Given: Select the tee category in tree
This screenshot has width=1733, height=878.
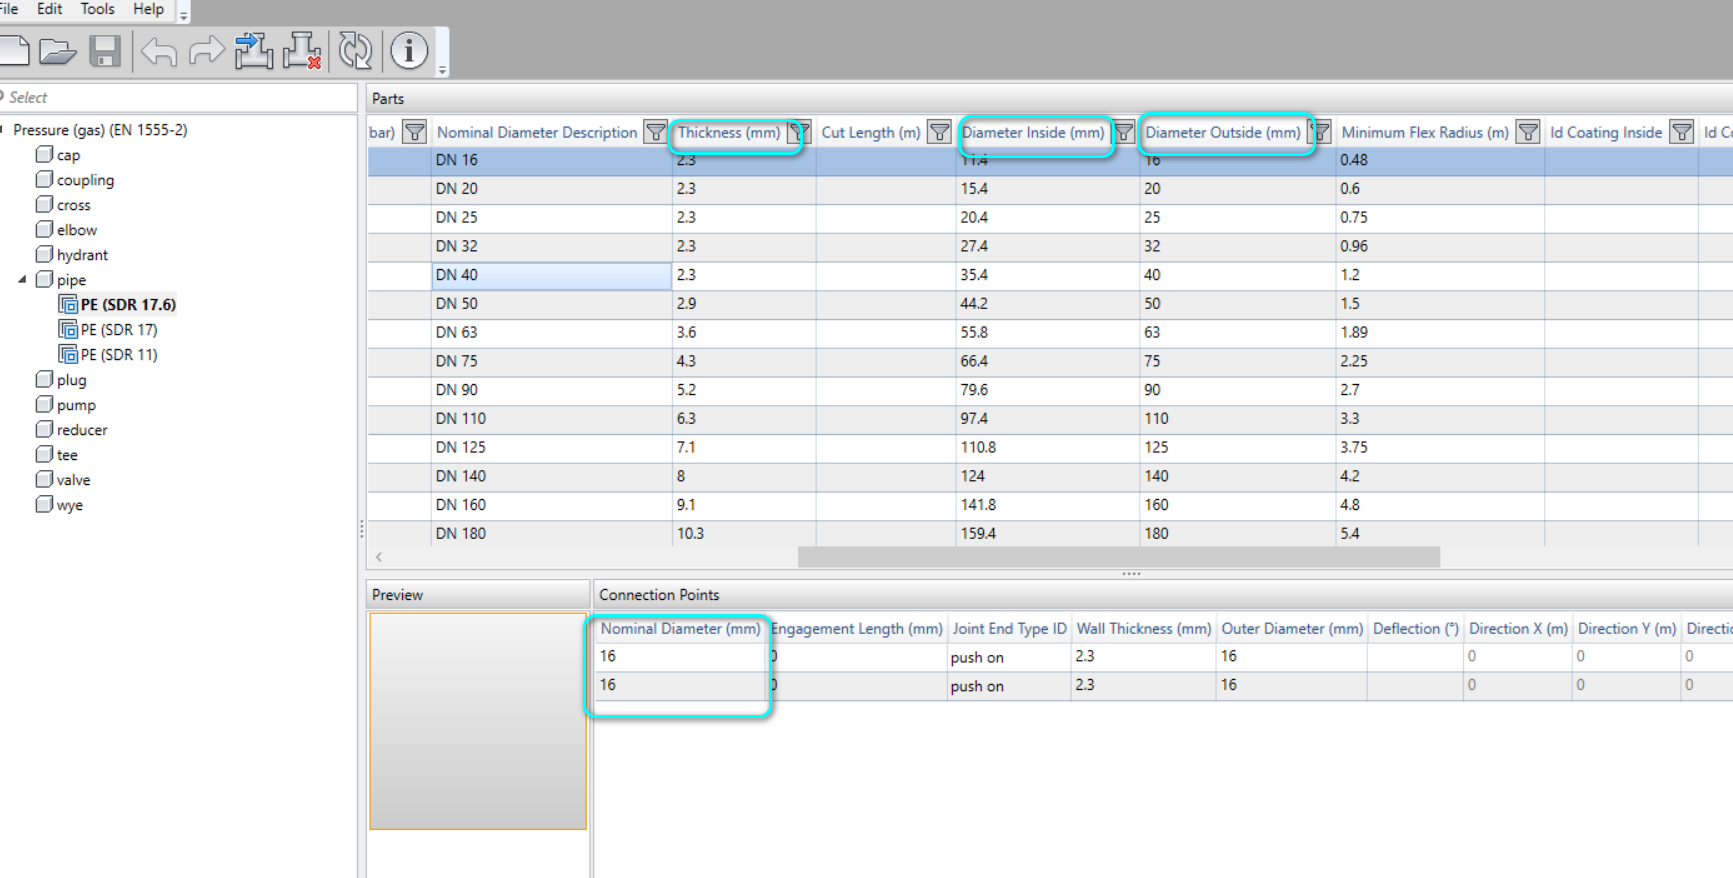Looking at the screenshot, I should point(67,455).
